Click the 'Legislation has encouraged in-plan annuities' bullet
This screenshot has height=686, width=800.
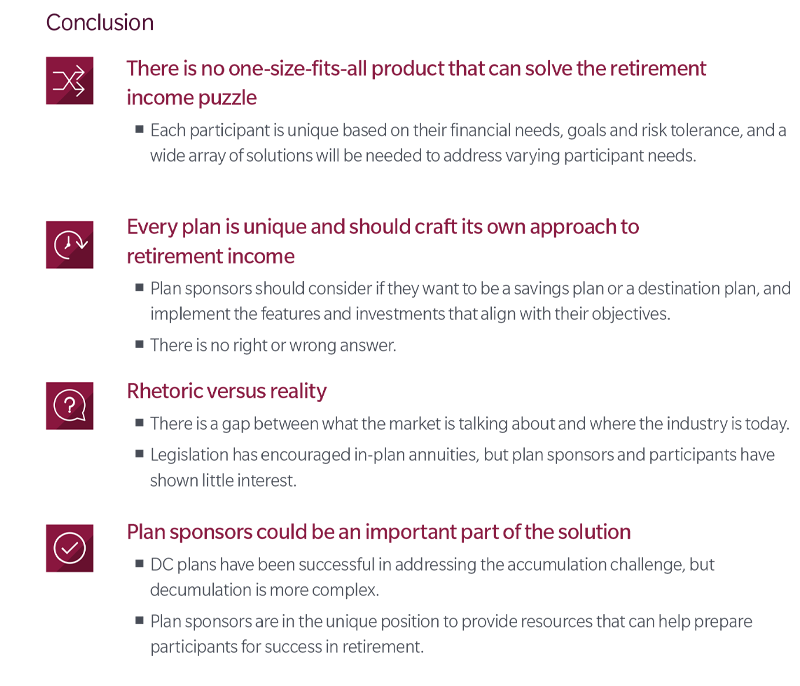click(x=462, y=467)
